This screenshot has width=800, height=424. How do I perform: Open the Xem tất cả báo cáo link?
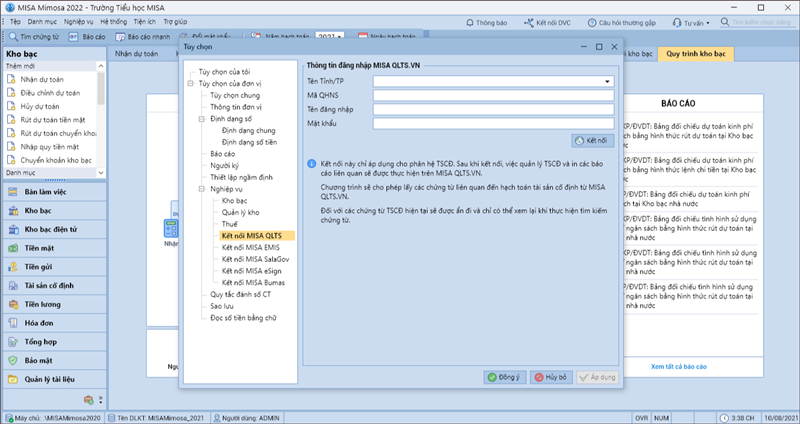[679, 367]
